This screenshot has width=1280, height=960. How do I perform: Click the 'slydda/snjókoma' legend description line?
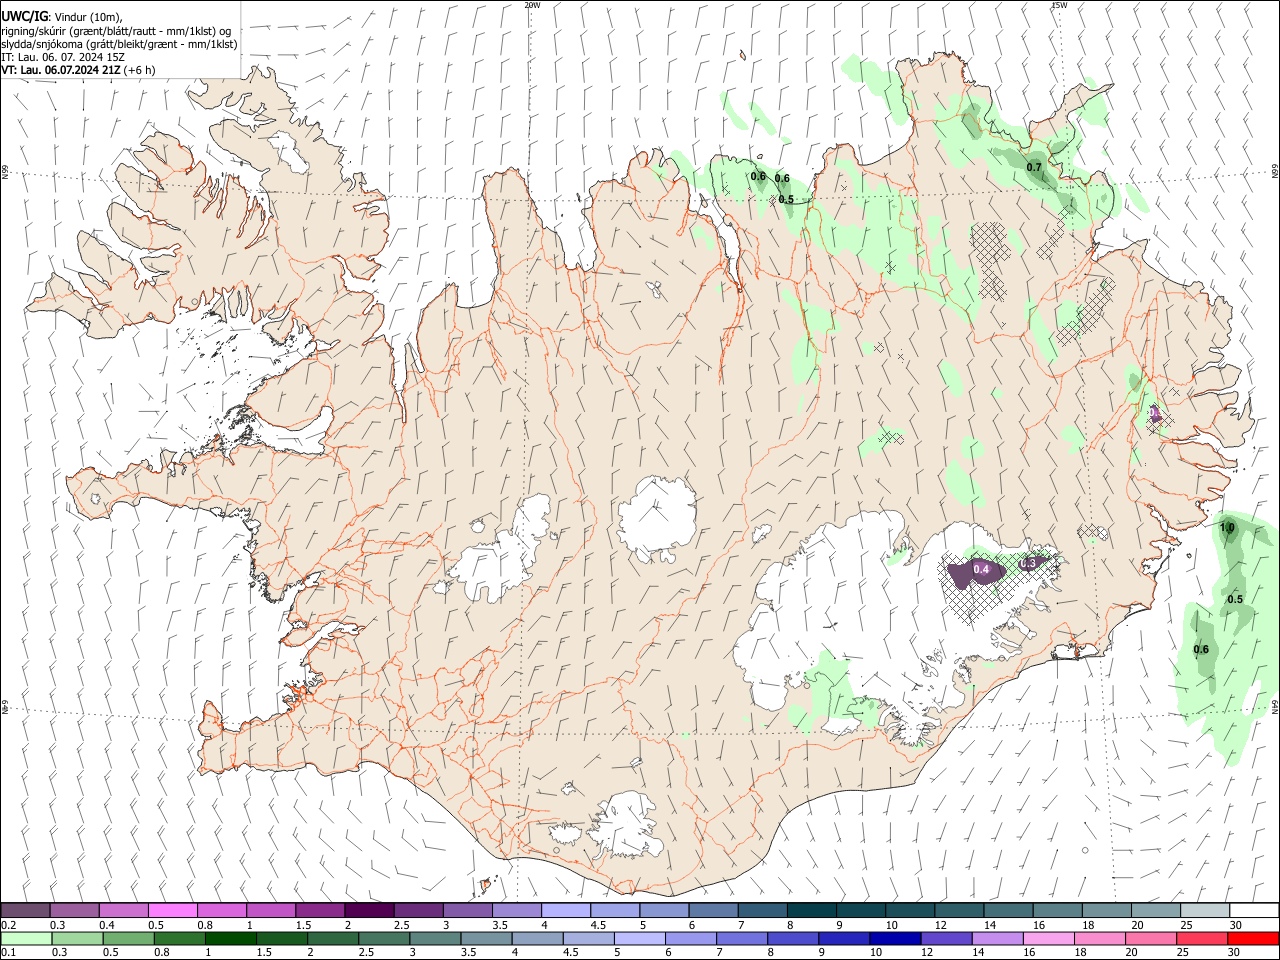click(119, 44)
